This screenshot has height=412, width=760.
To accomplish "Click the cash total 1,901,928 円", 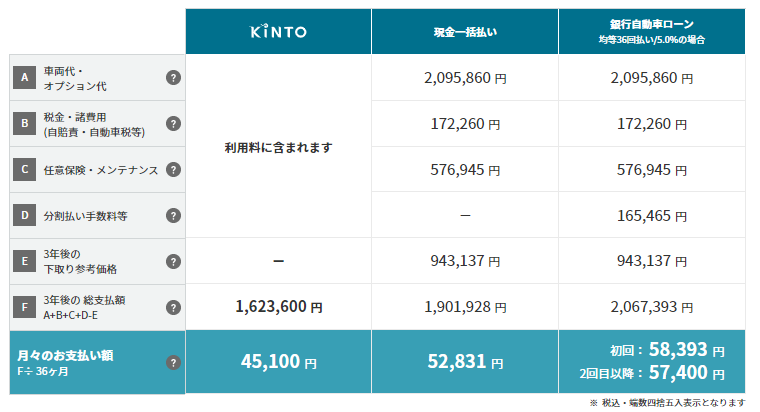I will tap(465, 307).
